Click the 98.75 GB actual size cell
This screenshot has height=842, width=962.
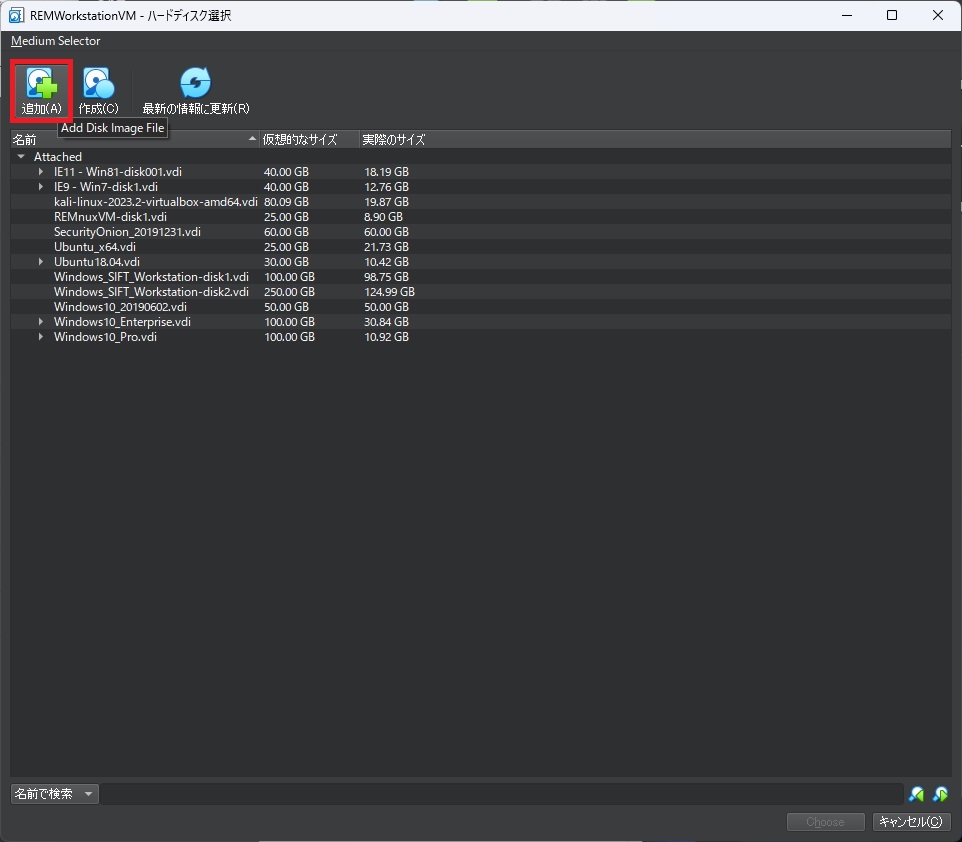coord(387,277)
